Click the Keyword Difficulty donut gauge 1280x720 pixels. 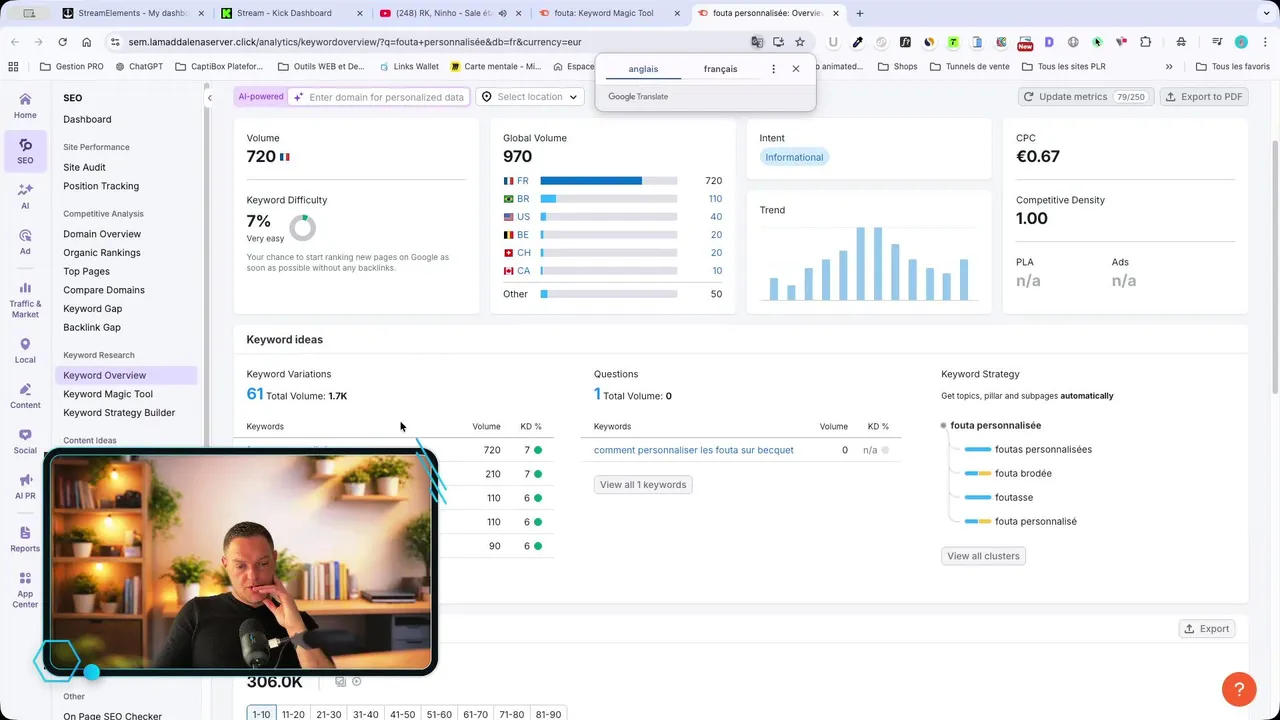coord(302,227)
